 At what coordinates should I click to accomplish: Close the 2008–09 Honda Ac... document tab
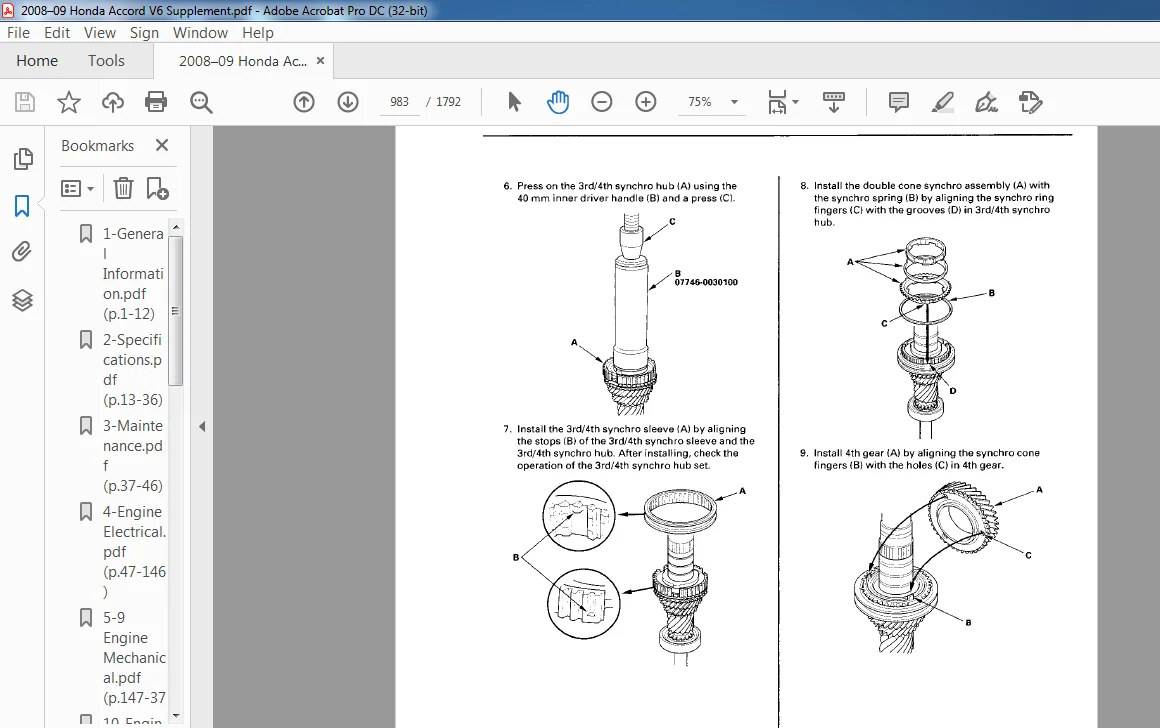tap(320, 61)
